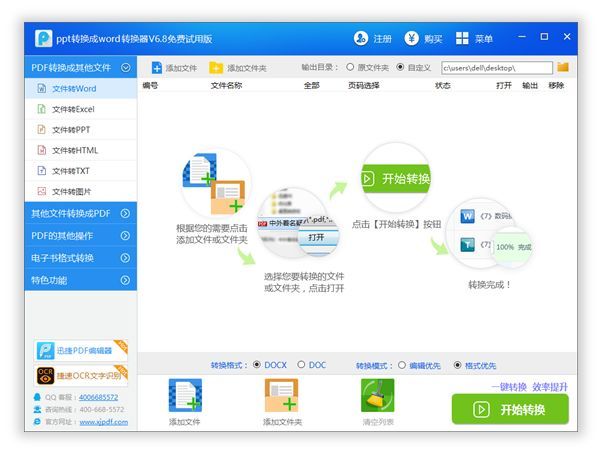Select the DOC format radio button
Image resolution: width=602 pixels, height=454 pixels.
tap(301, 365)
